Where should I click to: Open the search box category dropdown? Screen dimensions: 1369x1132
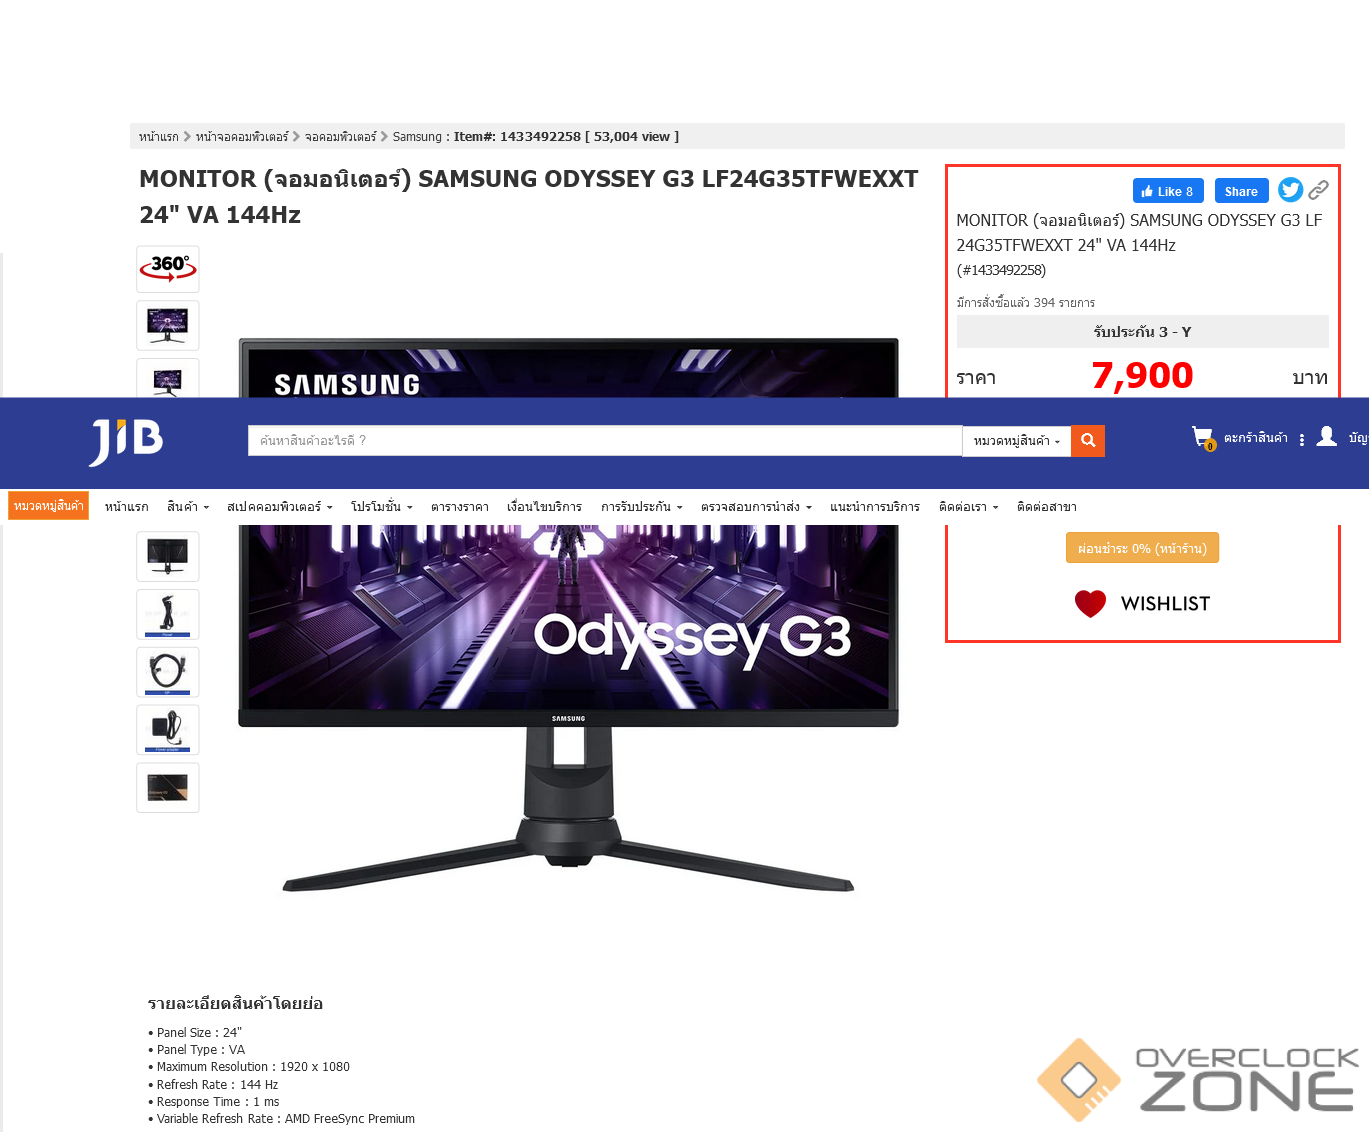click(x=1016, y=441)
